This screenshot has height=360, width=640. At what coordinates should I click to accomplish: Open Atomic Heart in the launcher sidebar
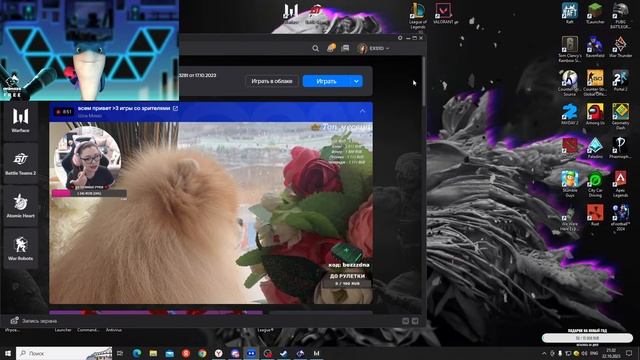(20, 205)
